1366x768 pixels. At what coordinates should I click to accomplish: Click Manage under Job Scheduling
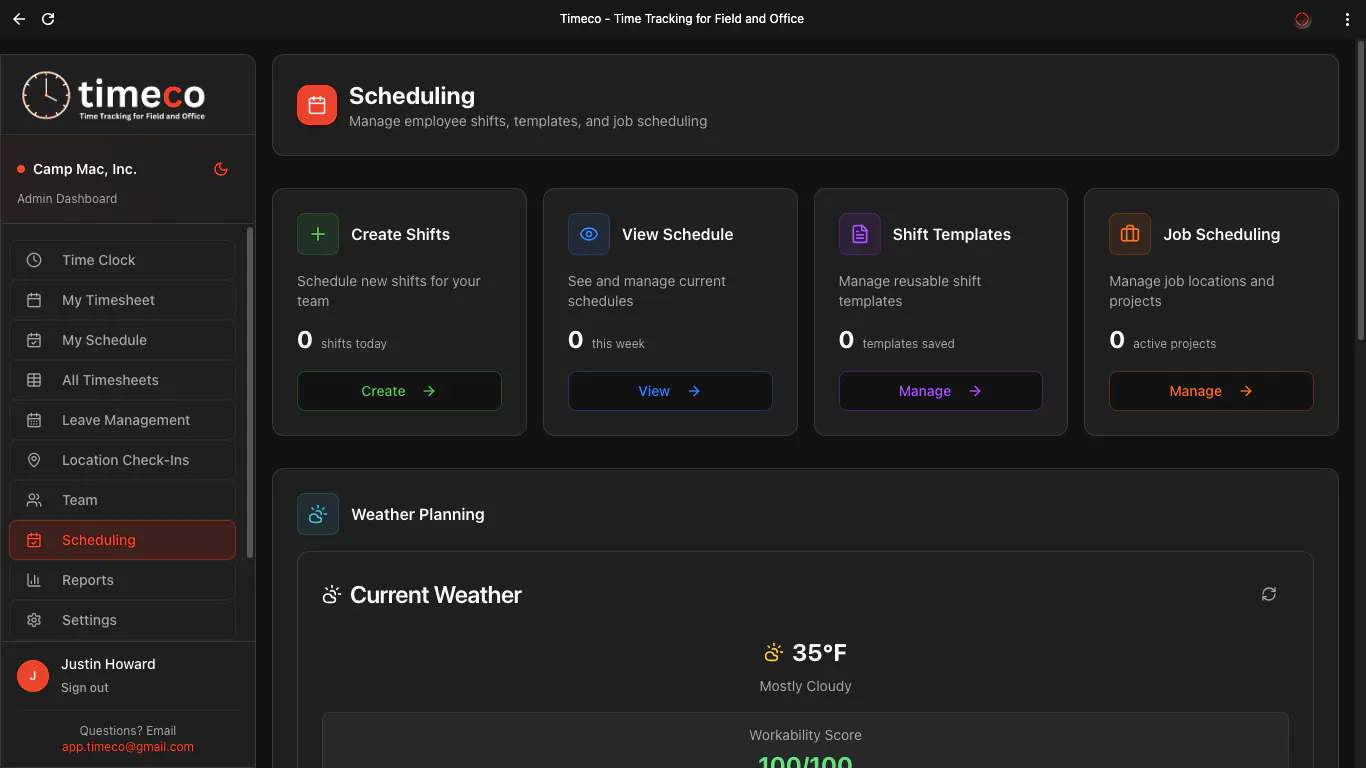[x=1211, y=391]
